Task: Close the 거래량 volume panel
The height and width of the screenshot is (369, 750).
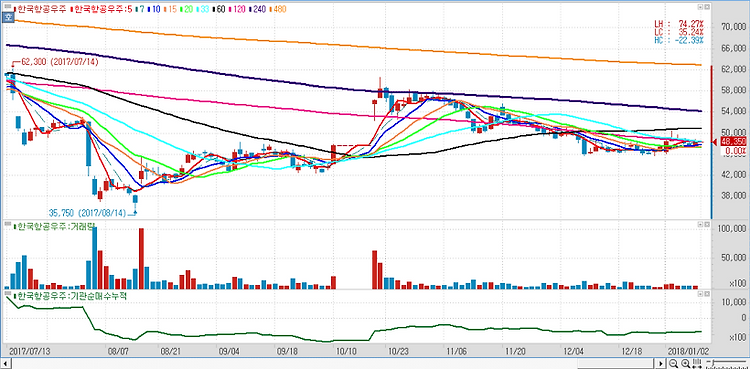Action: 707,224
